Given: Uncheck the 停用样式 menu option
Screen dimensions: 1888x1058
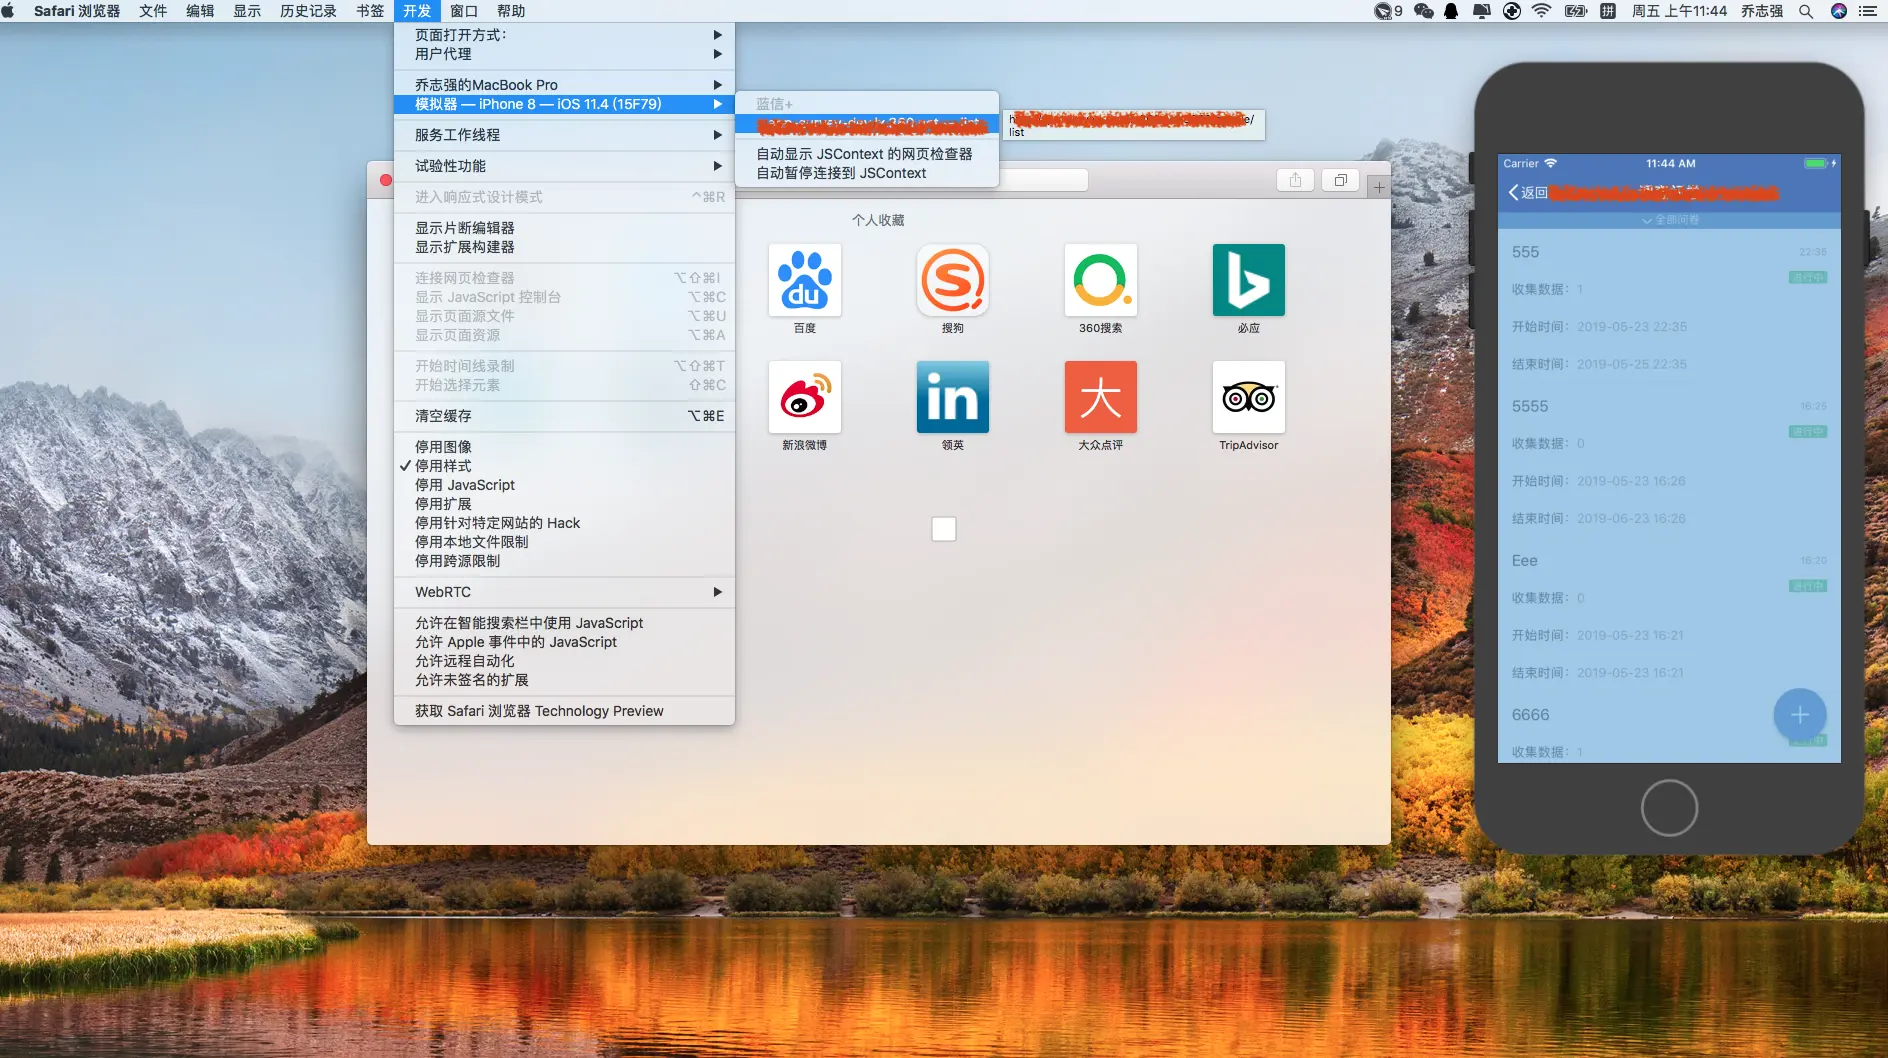Looking at the screenshot, I should (564, 466).
